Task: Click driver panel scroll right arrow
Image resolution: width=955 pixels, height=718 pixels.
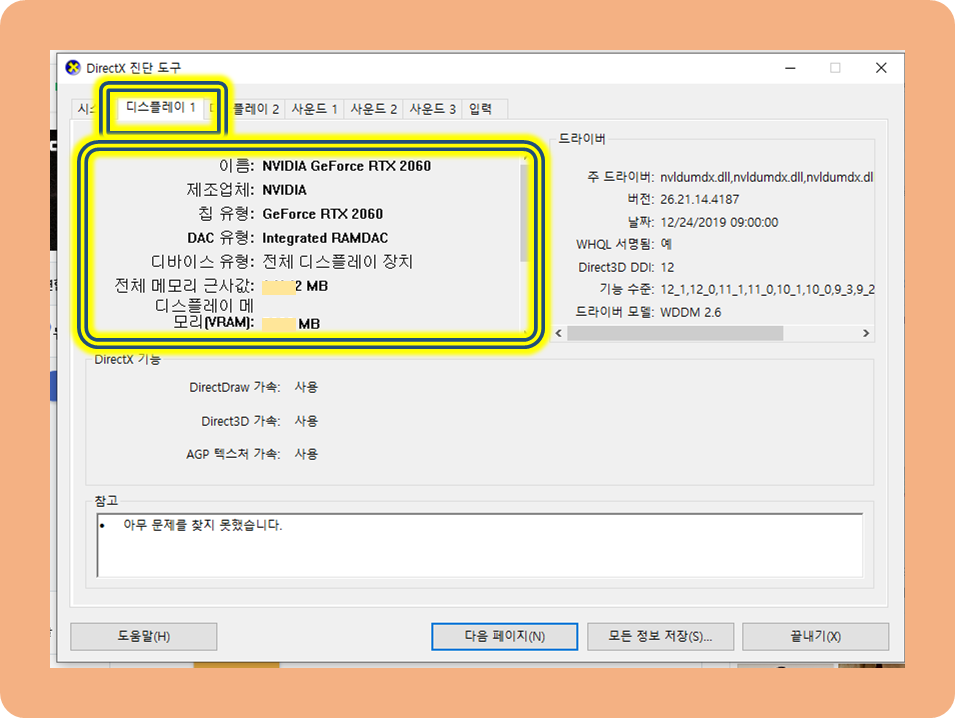Action: click(866, 333)
